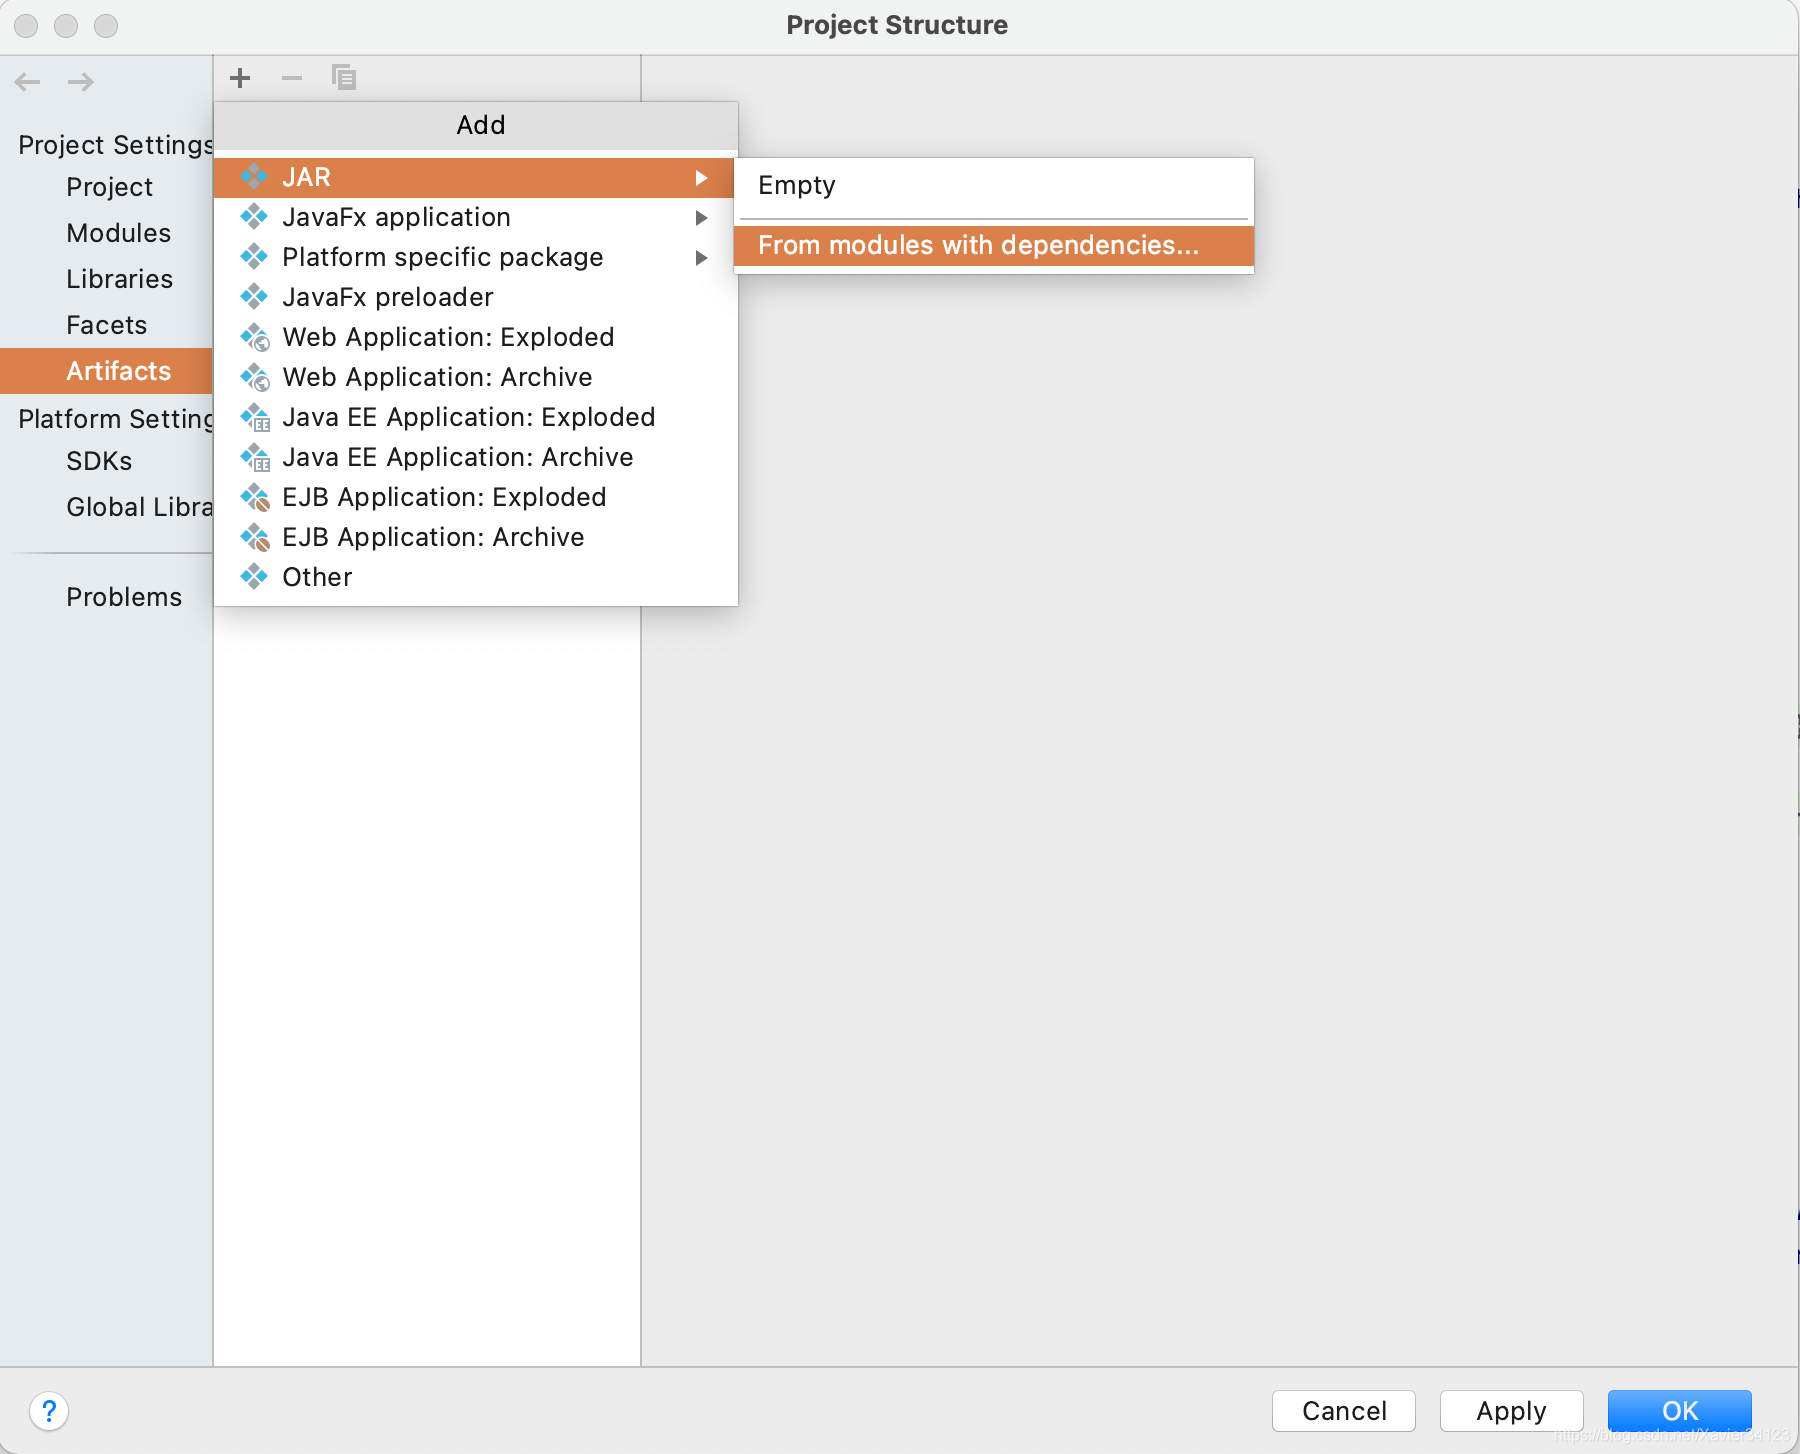Open Facets settings in sidebar
Viewport: 1800px width, 1454px height.
point(106,325)
